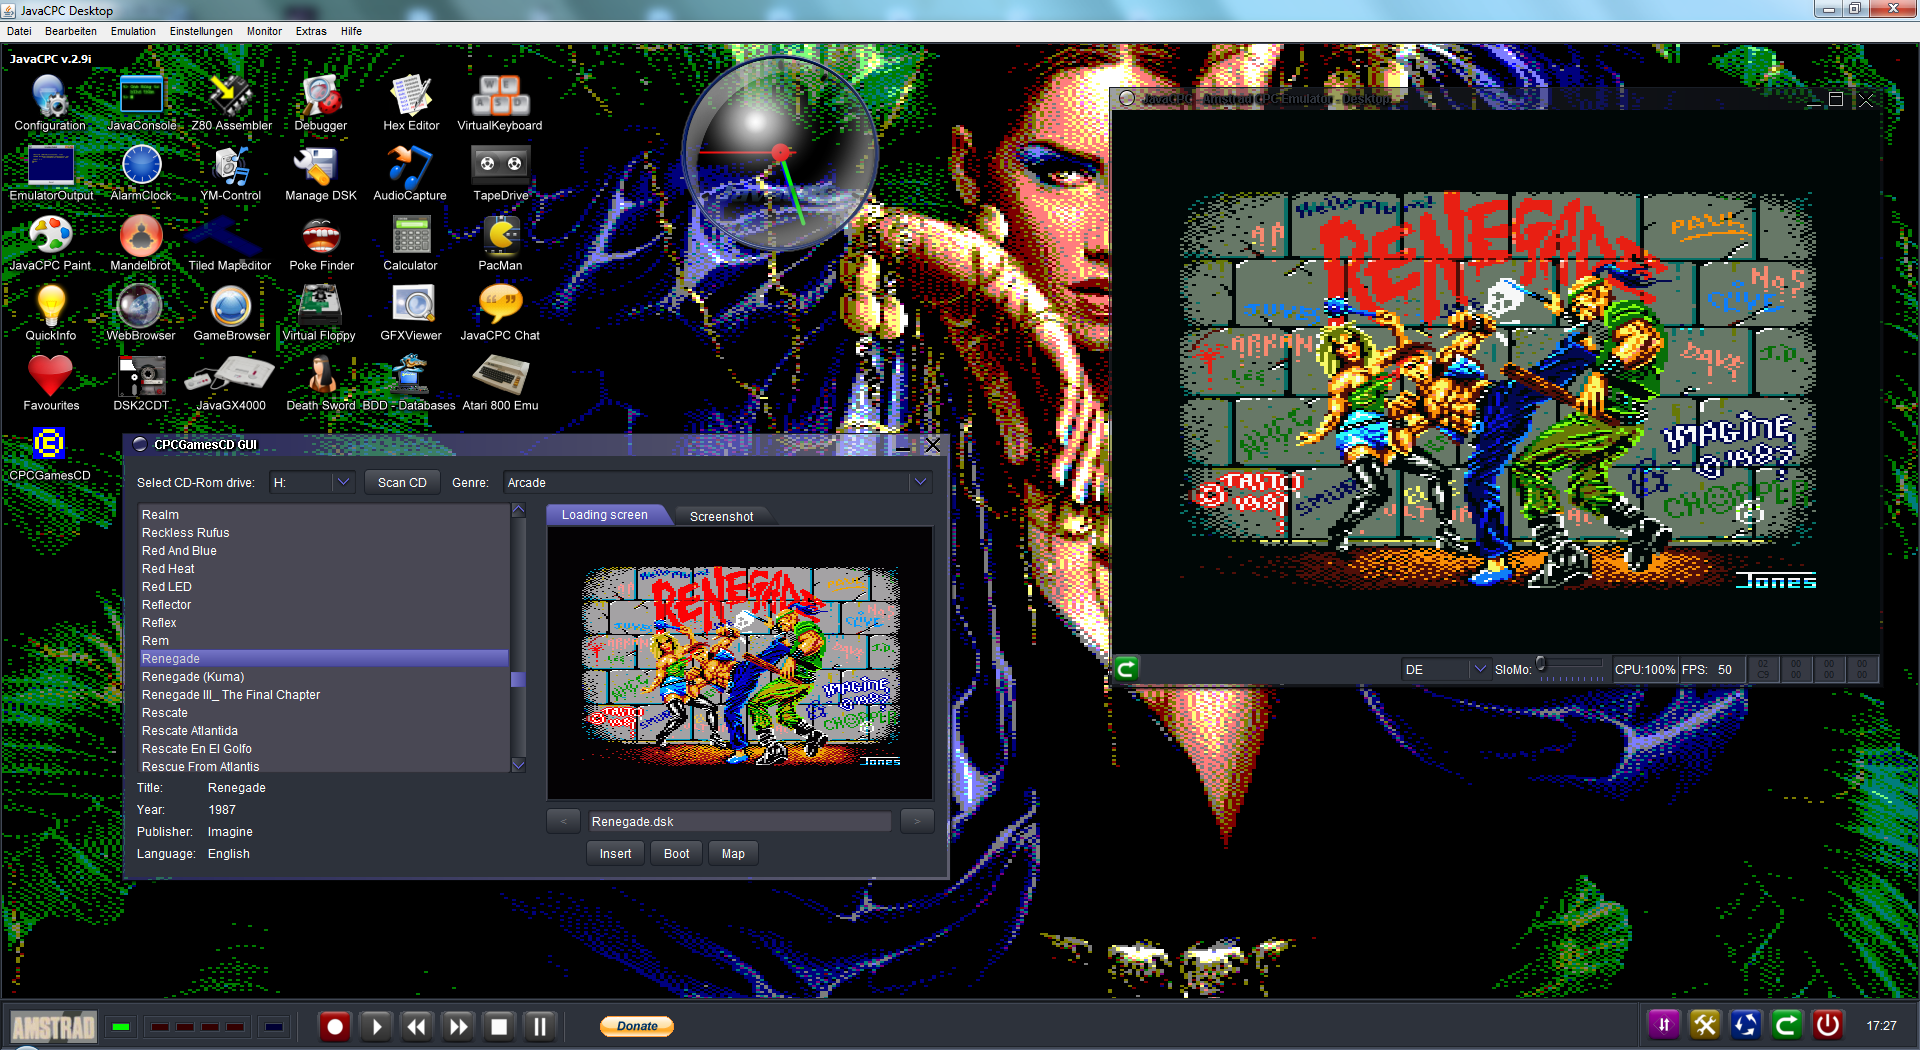Open the Virtual Floppy icon
1920x1050 pixels.
(x=320, y=313)
